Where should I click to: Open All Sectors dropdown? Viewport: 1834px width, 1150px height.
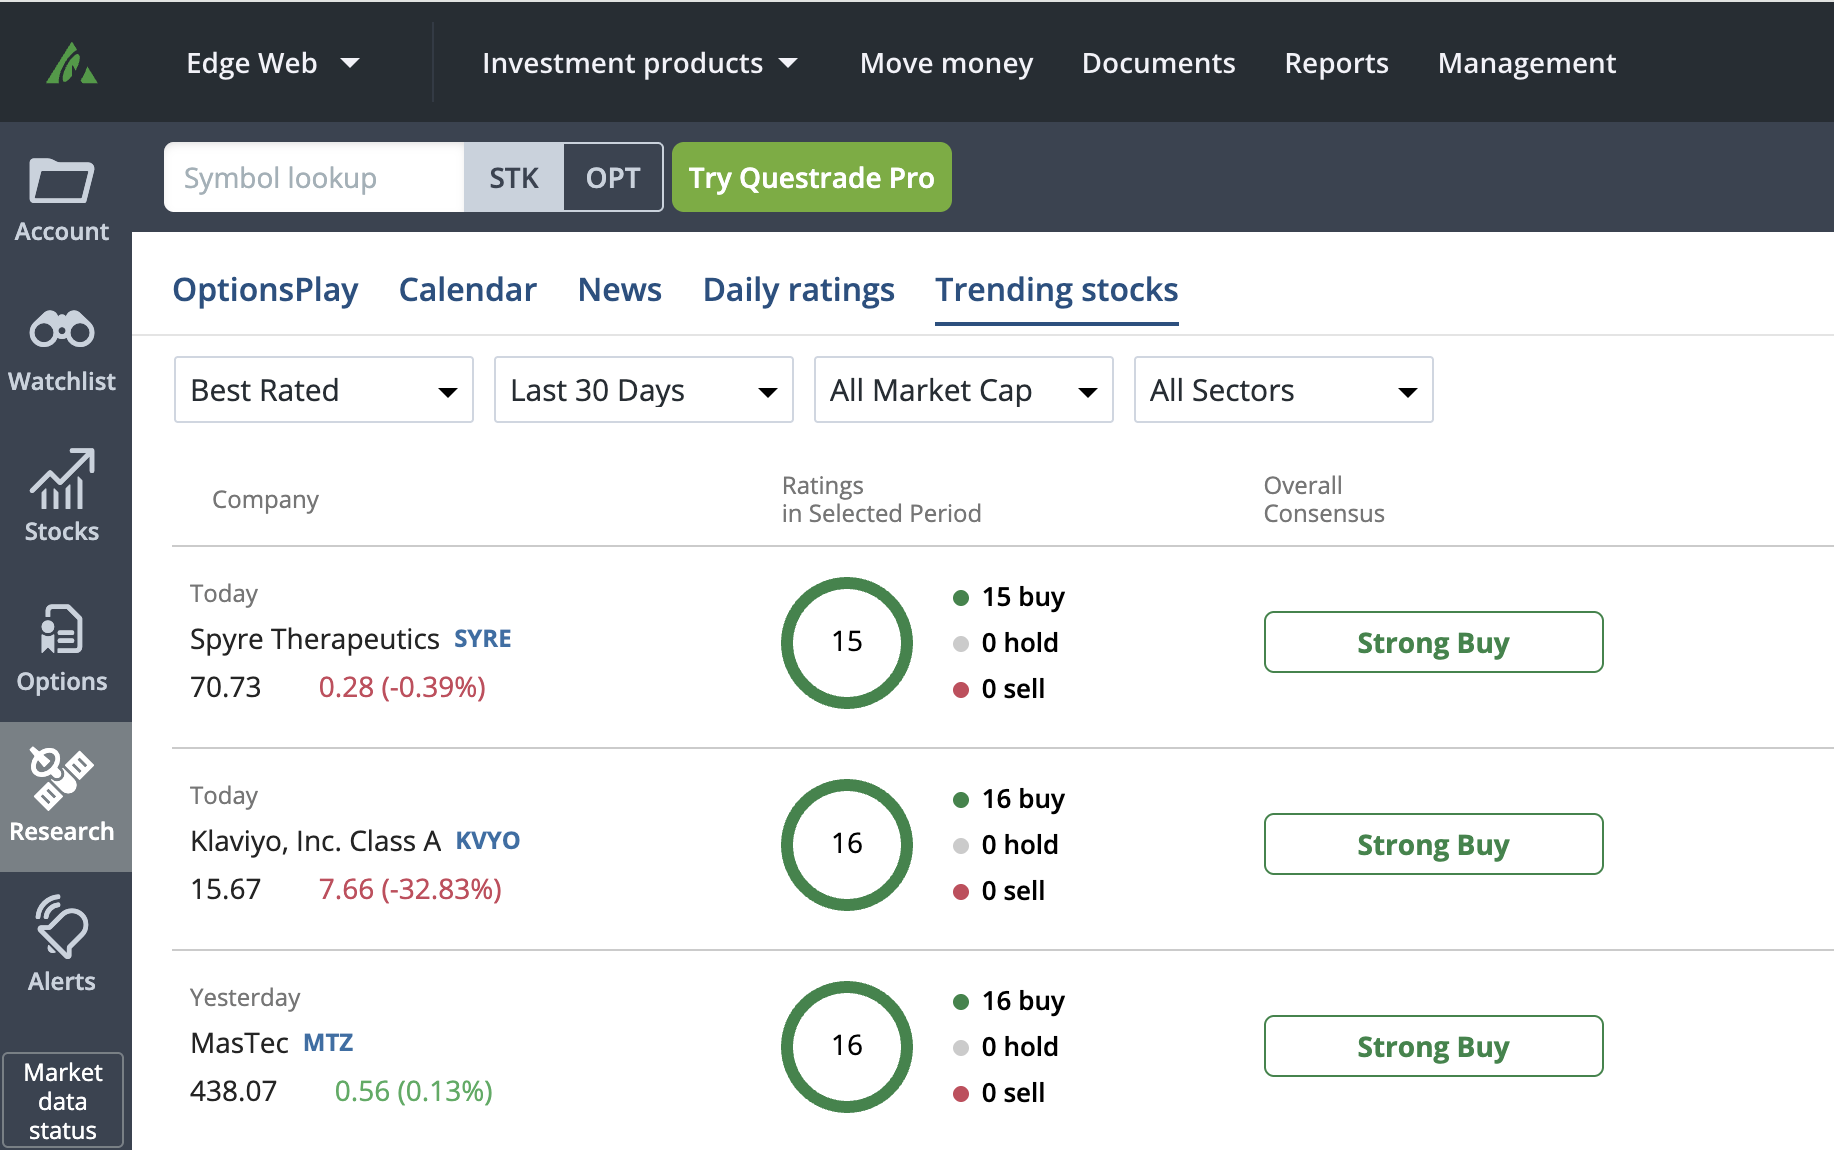point(1283,389)
